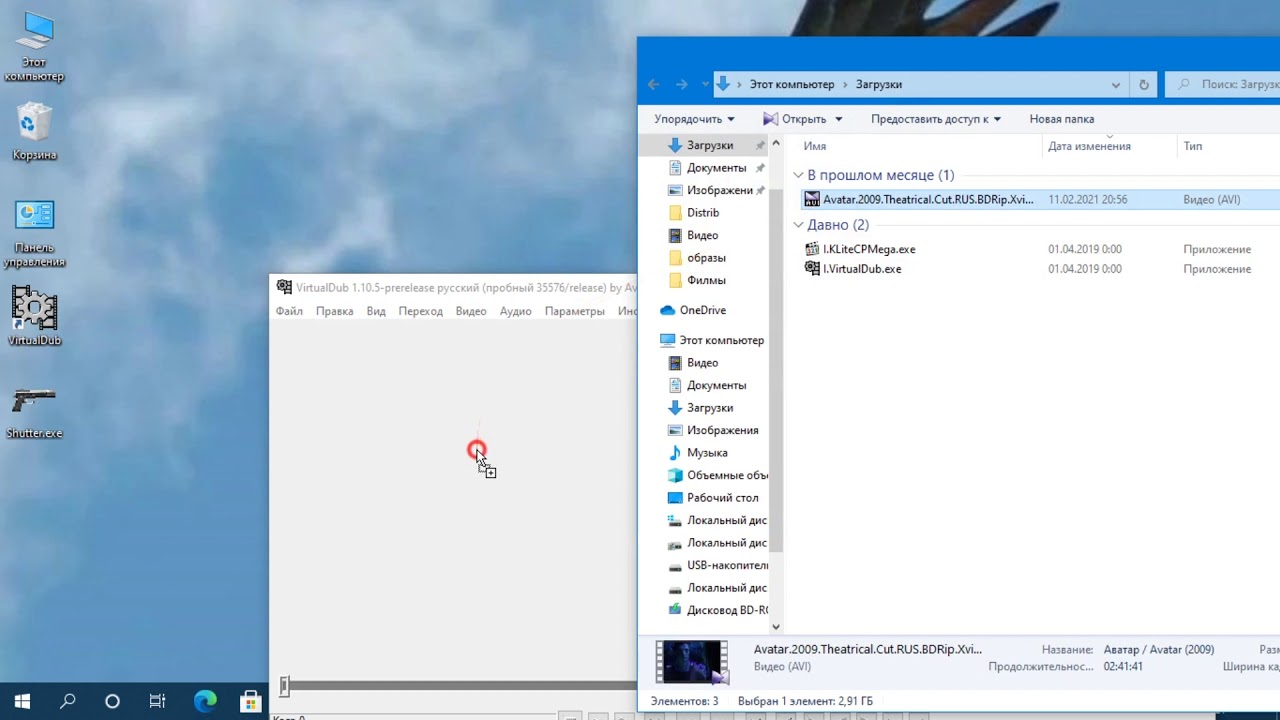Click the Avatar video thumbnail in details pane
Image resolution: width=1280 pixels, height=720 pixels.
pyautogui.click(x=692, y=661)
